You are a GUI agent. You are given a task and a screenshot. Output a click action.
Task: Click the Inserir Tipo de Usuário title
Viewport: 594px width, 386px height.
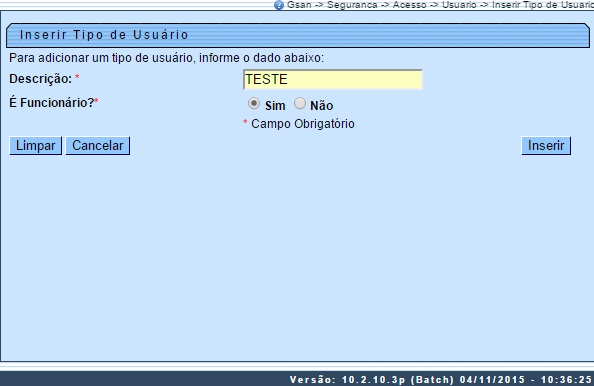coord(104,35)
